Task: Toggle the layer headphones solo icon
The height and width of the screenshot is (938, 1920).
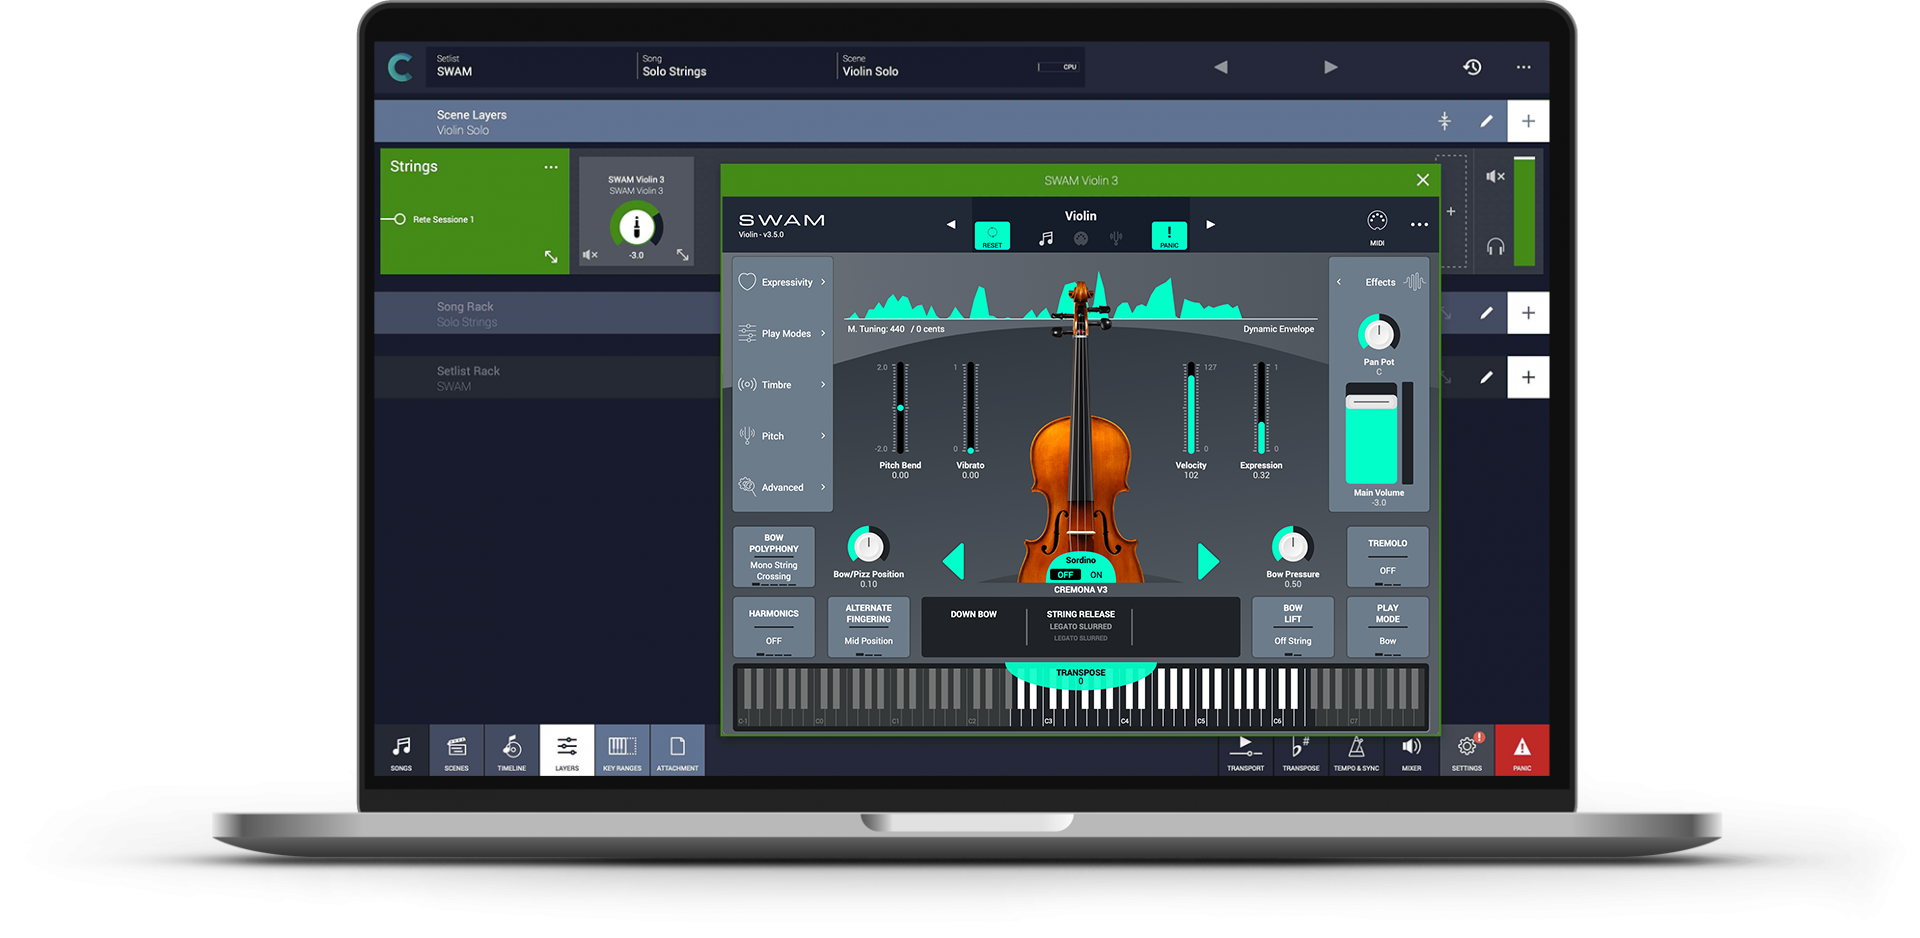Action: pos(1495,246)
